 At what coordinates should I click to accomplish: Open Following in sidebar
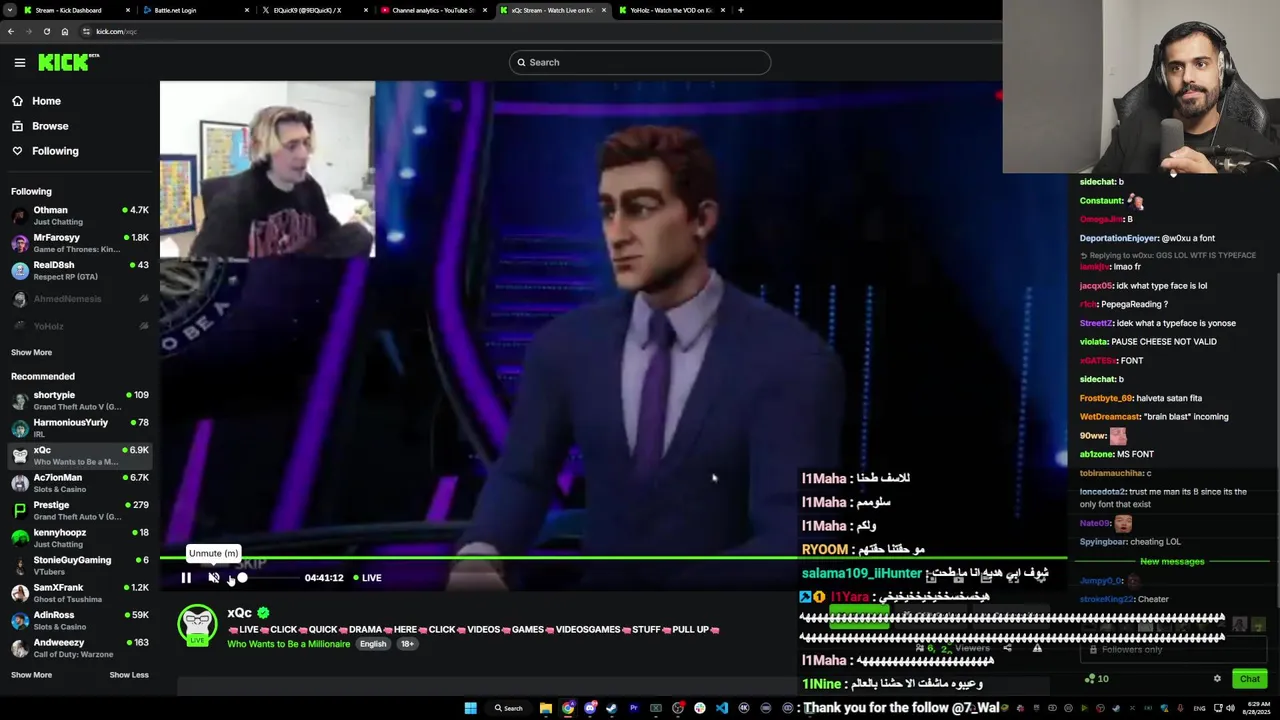click(55, 151)
